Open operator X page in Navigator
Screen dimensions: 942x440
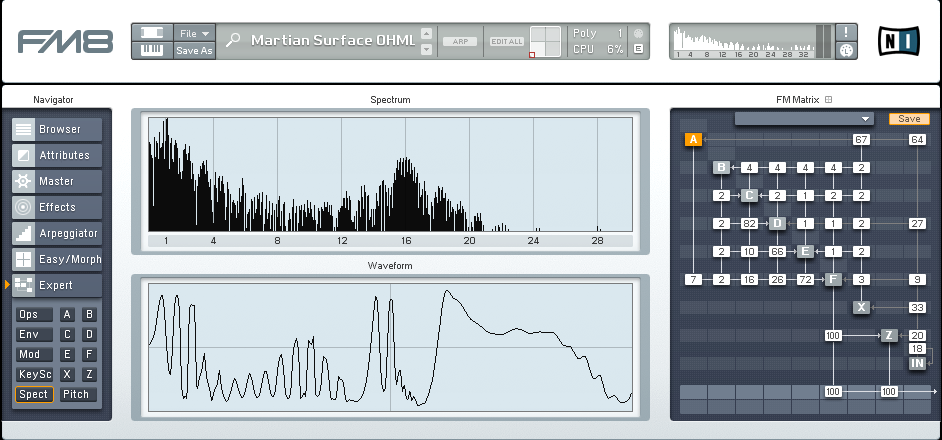coord(67,374)
